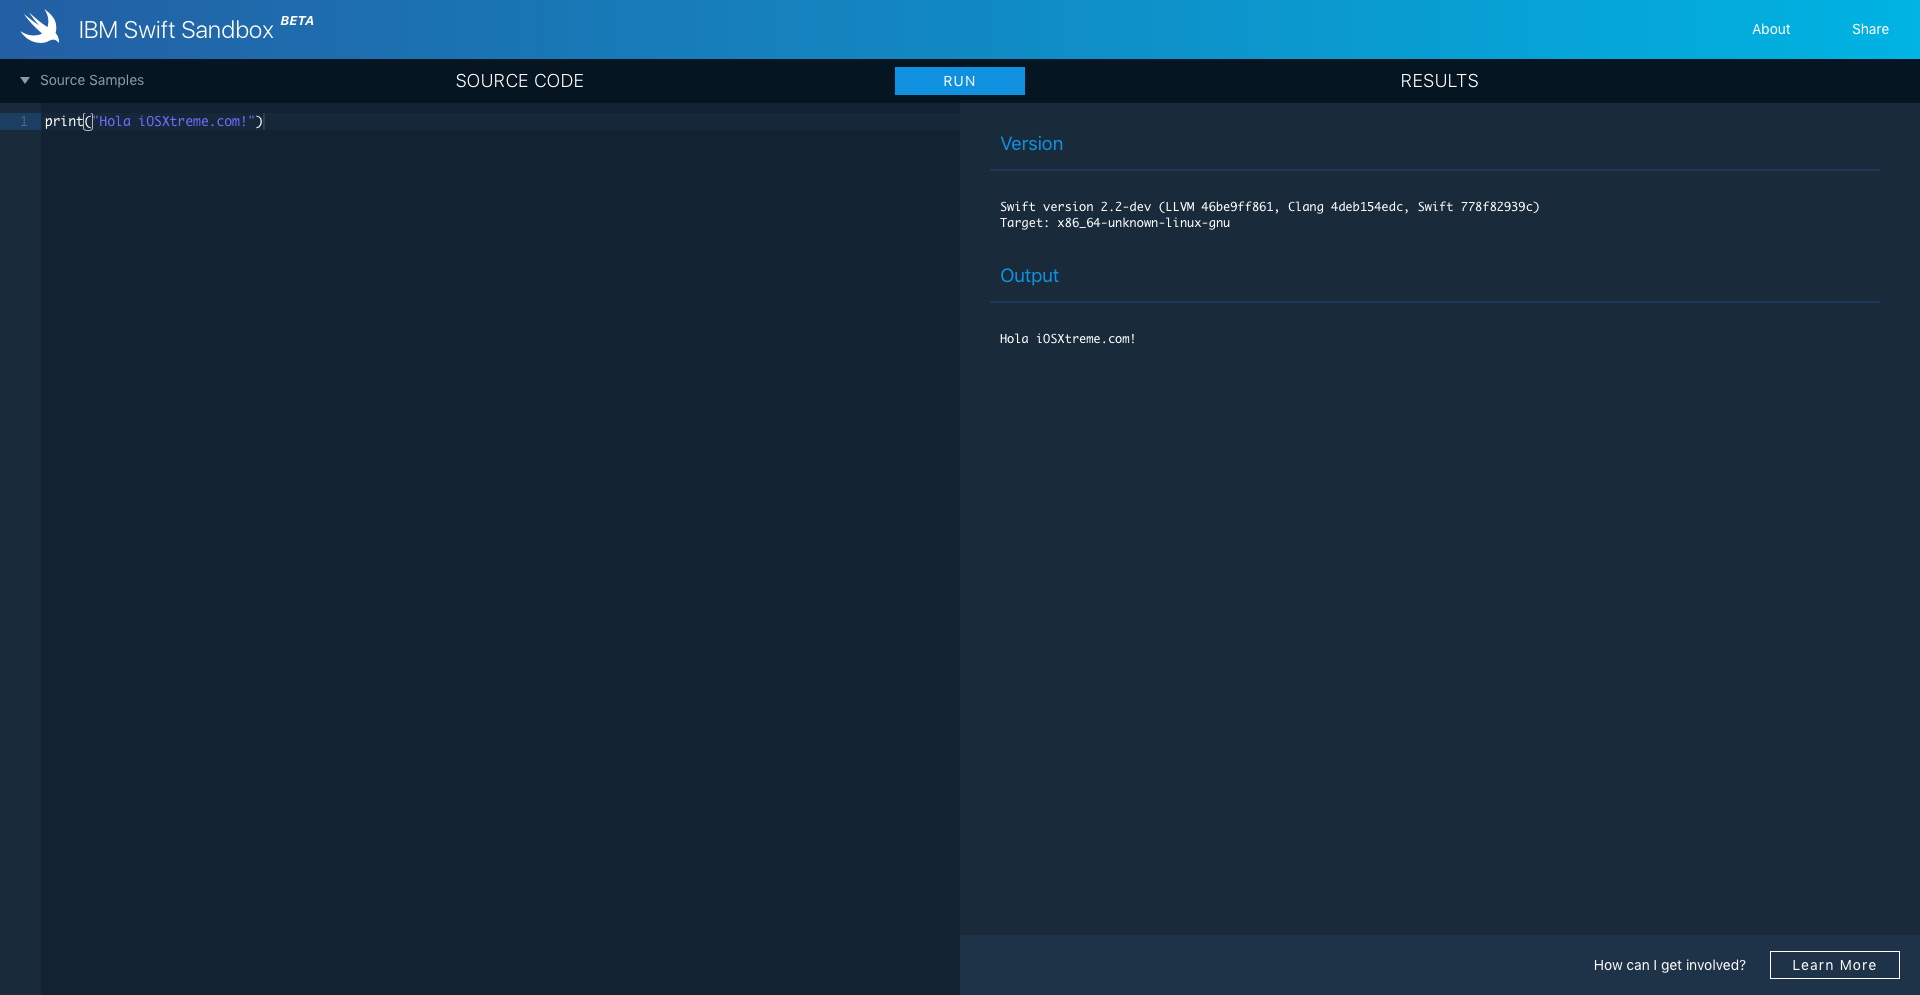Place cursor in the print code line
The width and height of the screenshot is (1920, 995).
pos(500,121)
